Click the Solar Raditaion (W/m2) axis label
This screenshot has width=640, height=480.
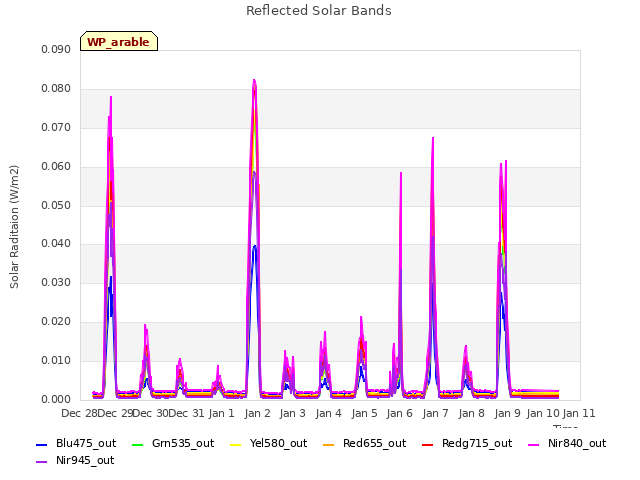(14, 227)
